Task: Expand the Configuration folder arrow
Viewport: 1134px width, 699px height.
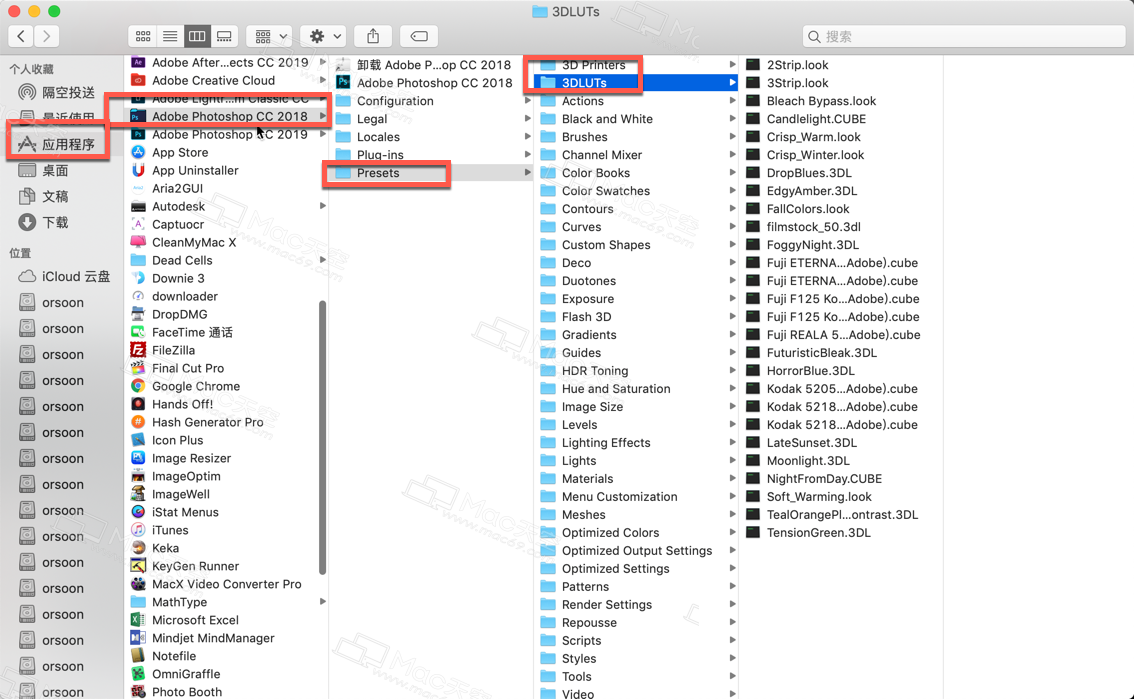Action: [528, 101]
